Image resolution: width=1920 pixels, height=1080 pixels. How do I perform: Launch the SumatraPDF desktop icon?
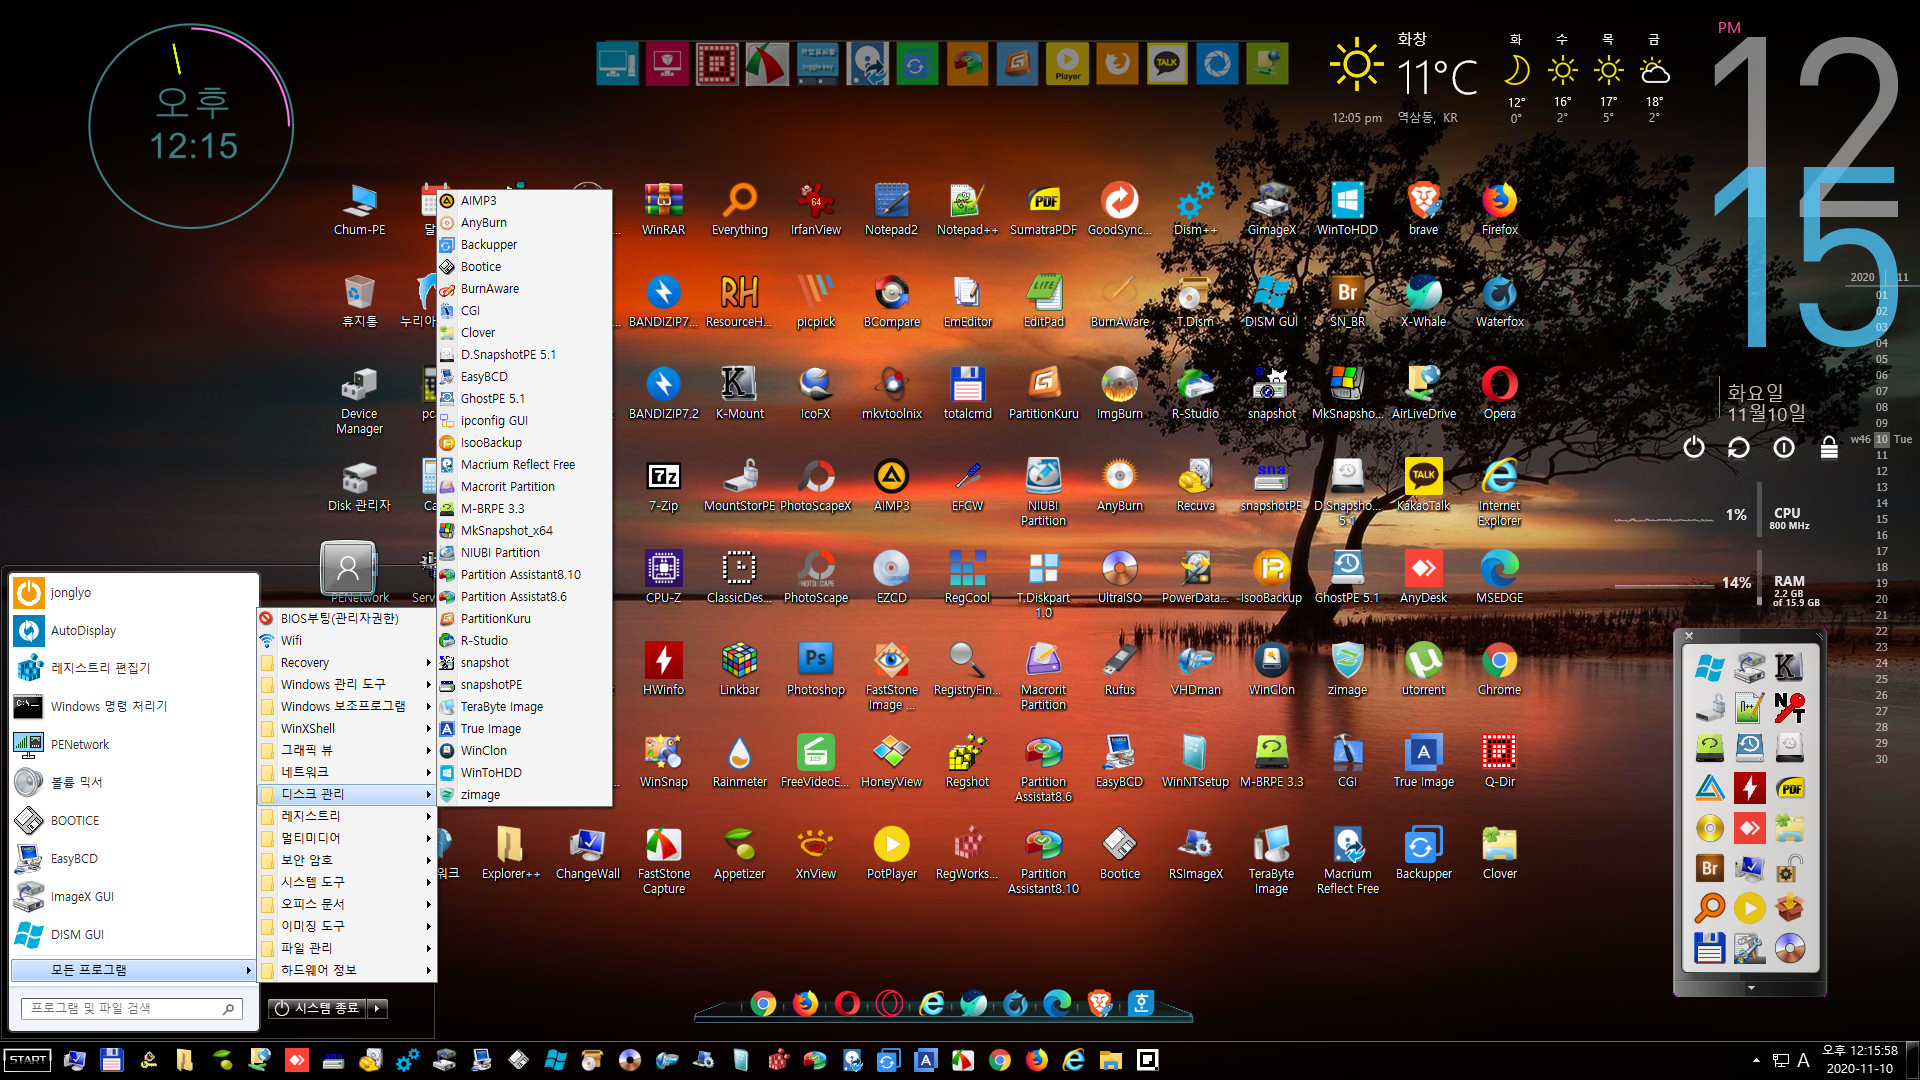[x=1043, y=209]
